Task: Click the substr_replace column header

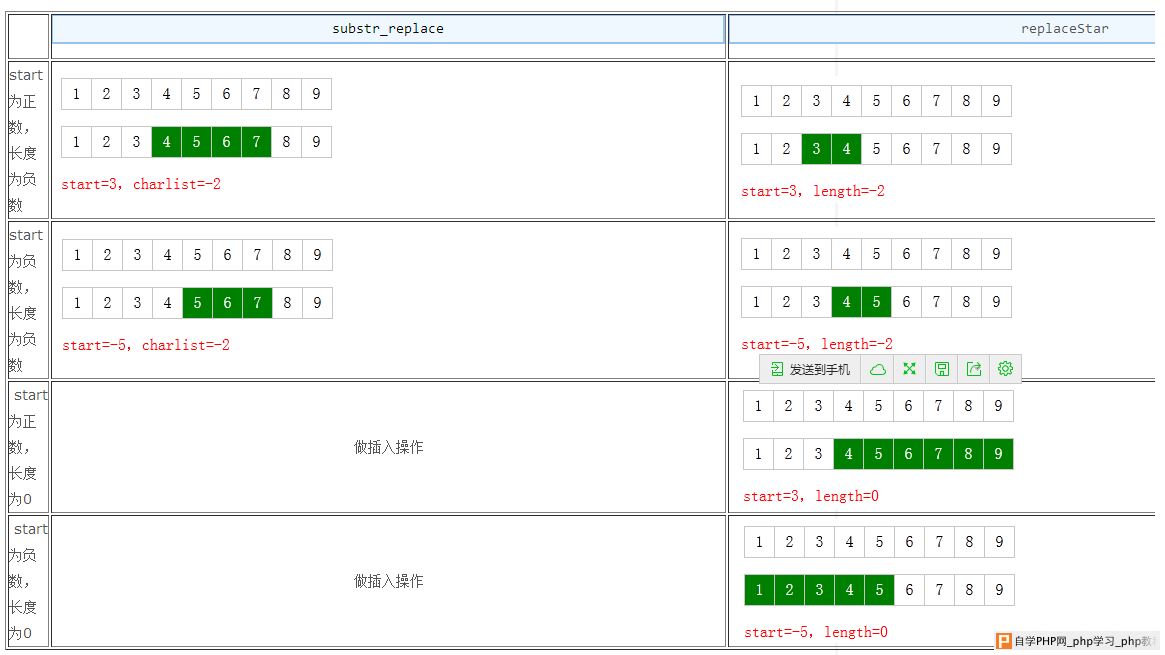Action: tap(388, 29)
